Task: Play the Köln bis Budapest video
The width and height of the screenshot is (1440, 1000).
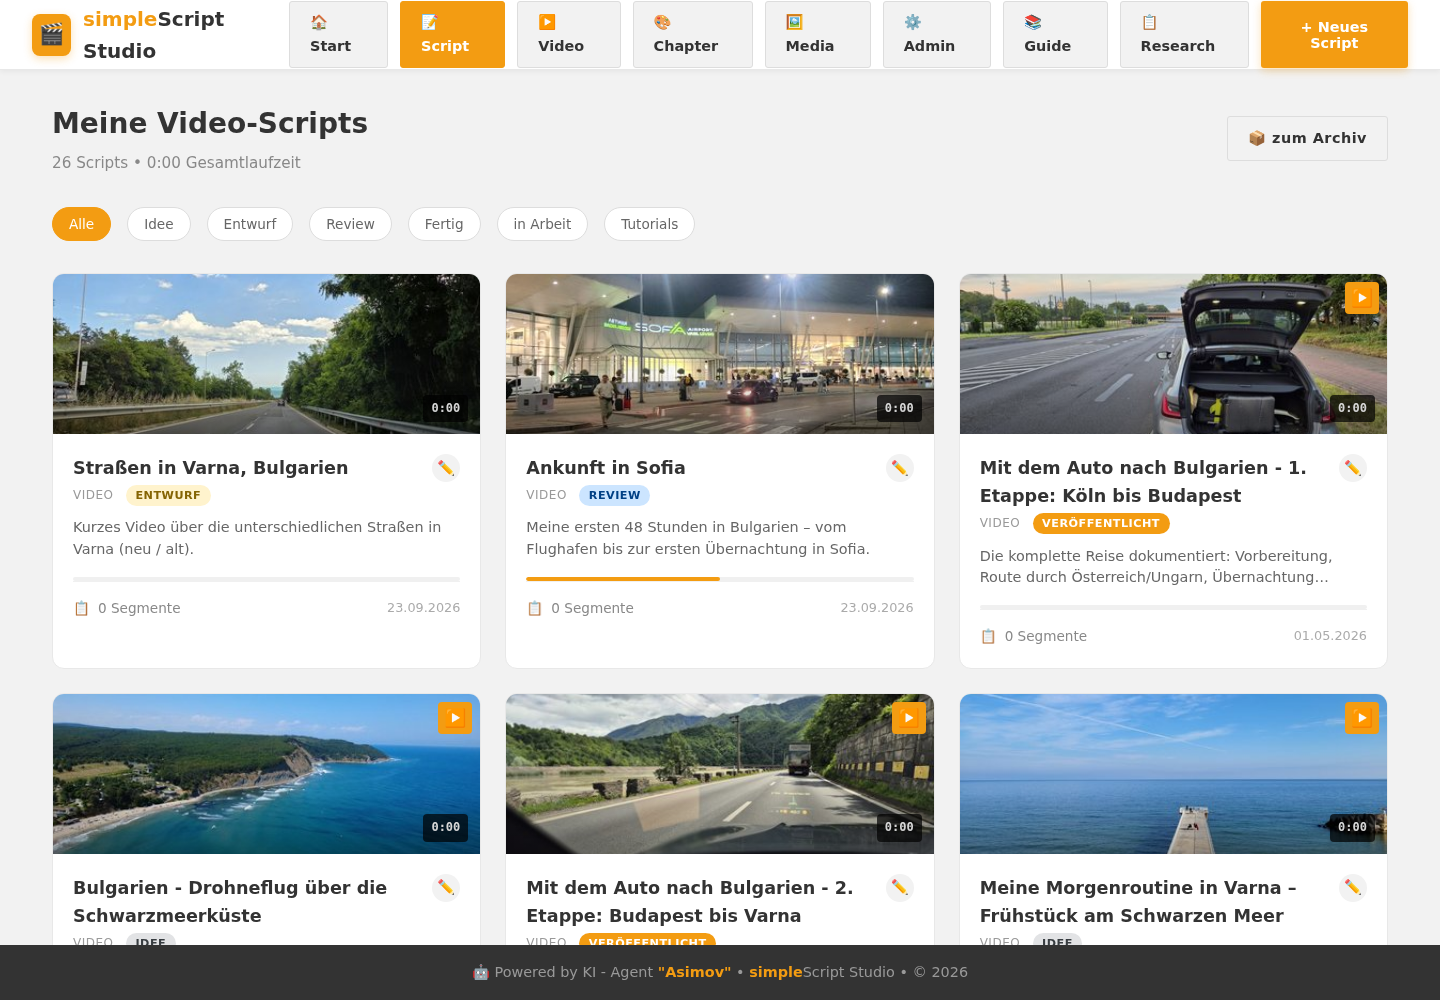Action: pyautogui.click(x=1362, y=298)
